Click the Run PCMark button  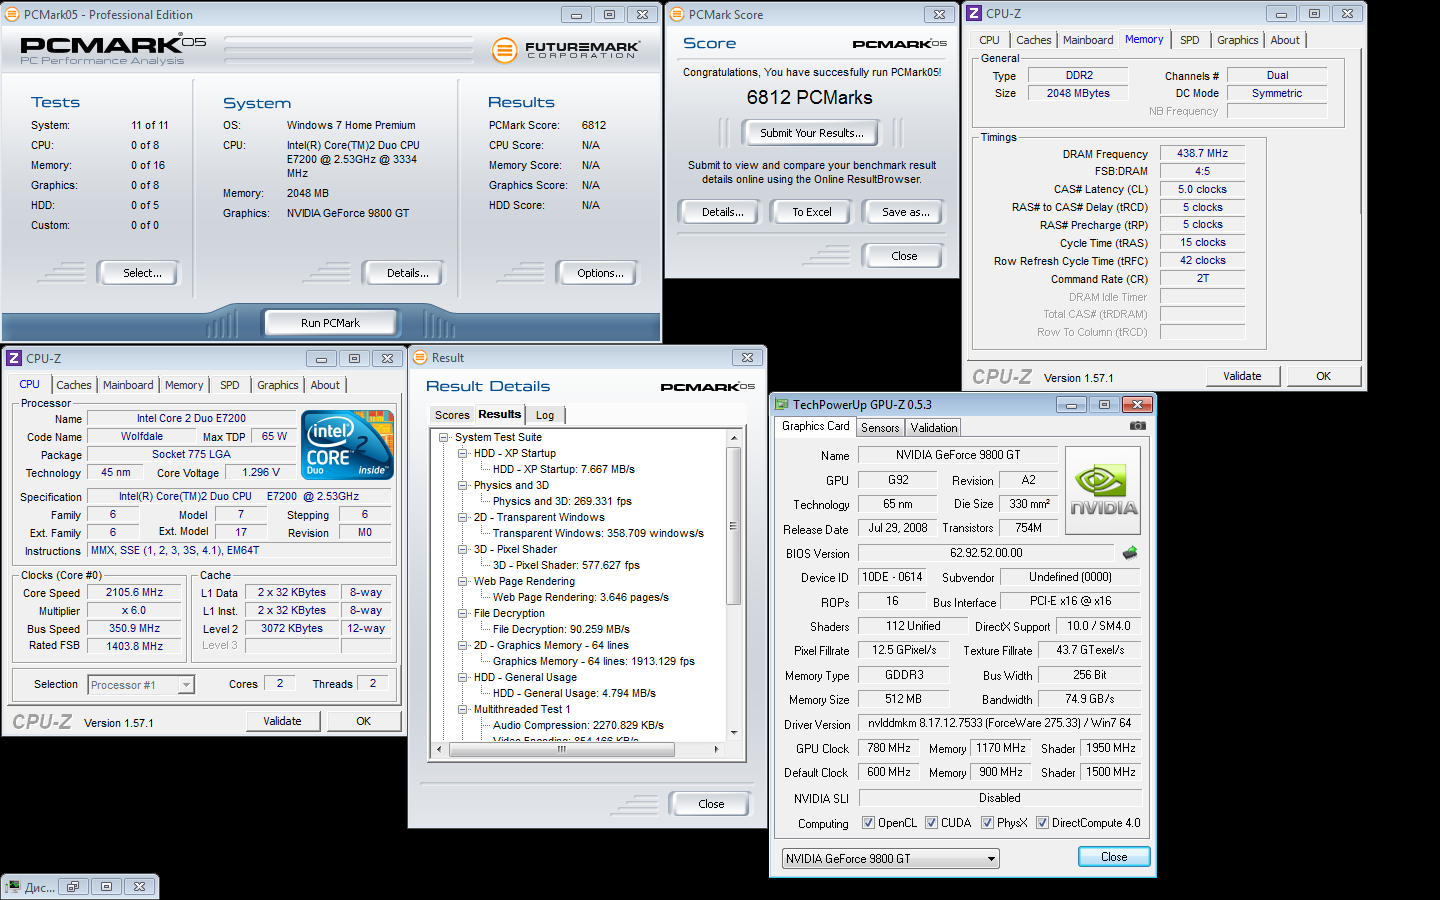coord(330,323)
